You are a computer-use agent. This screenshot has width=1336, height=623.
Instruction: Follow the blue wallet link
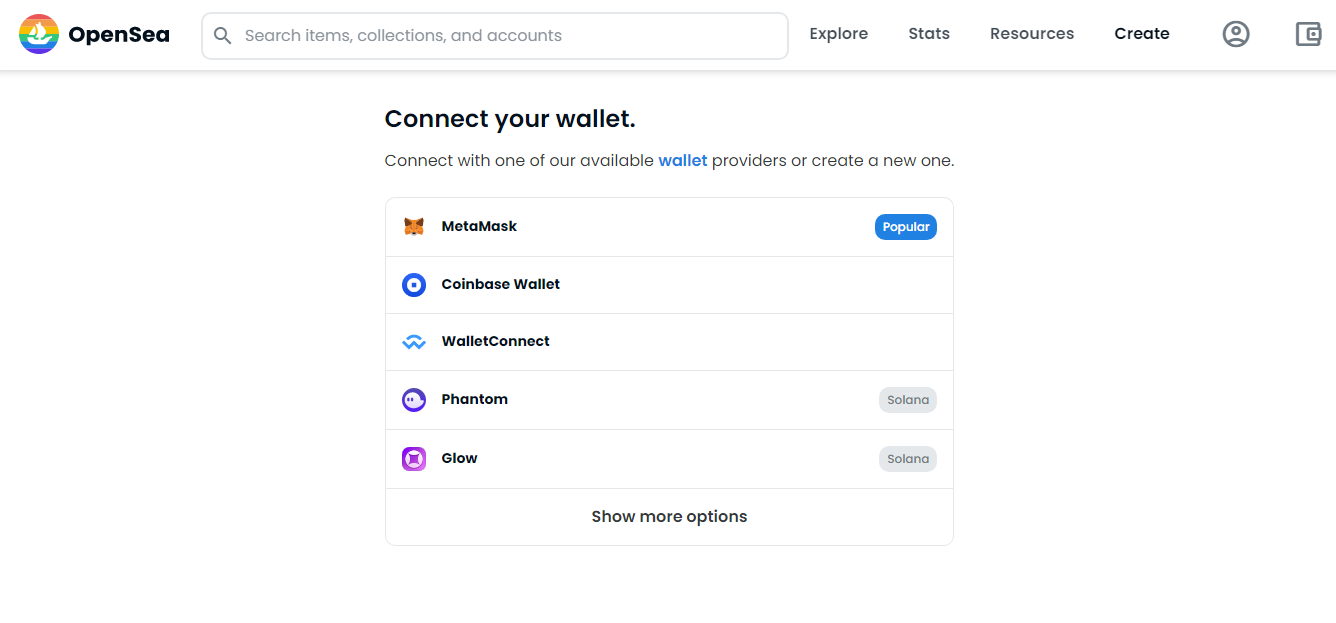(x=683, y=161)
